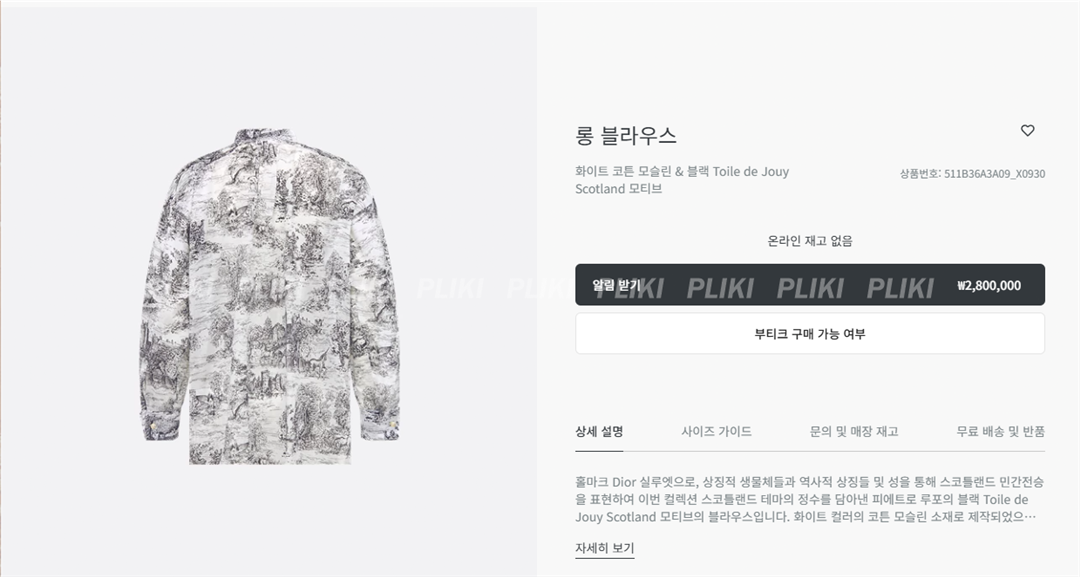Open the 문의 및 매장 재고 tab

click(853, 432)
